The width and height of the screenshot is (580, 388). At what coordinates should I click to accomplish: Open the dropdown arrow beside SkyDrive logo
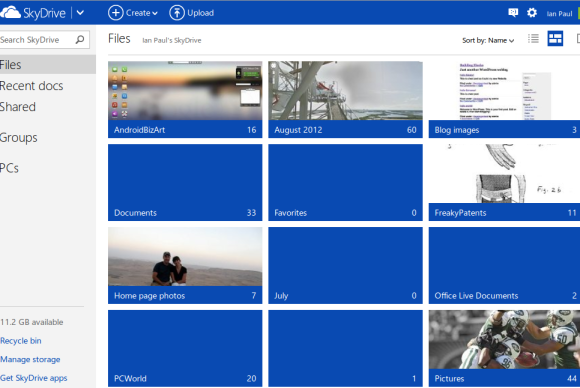point(80,13)
